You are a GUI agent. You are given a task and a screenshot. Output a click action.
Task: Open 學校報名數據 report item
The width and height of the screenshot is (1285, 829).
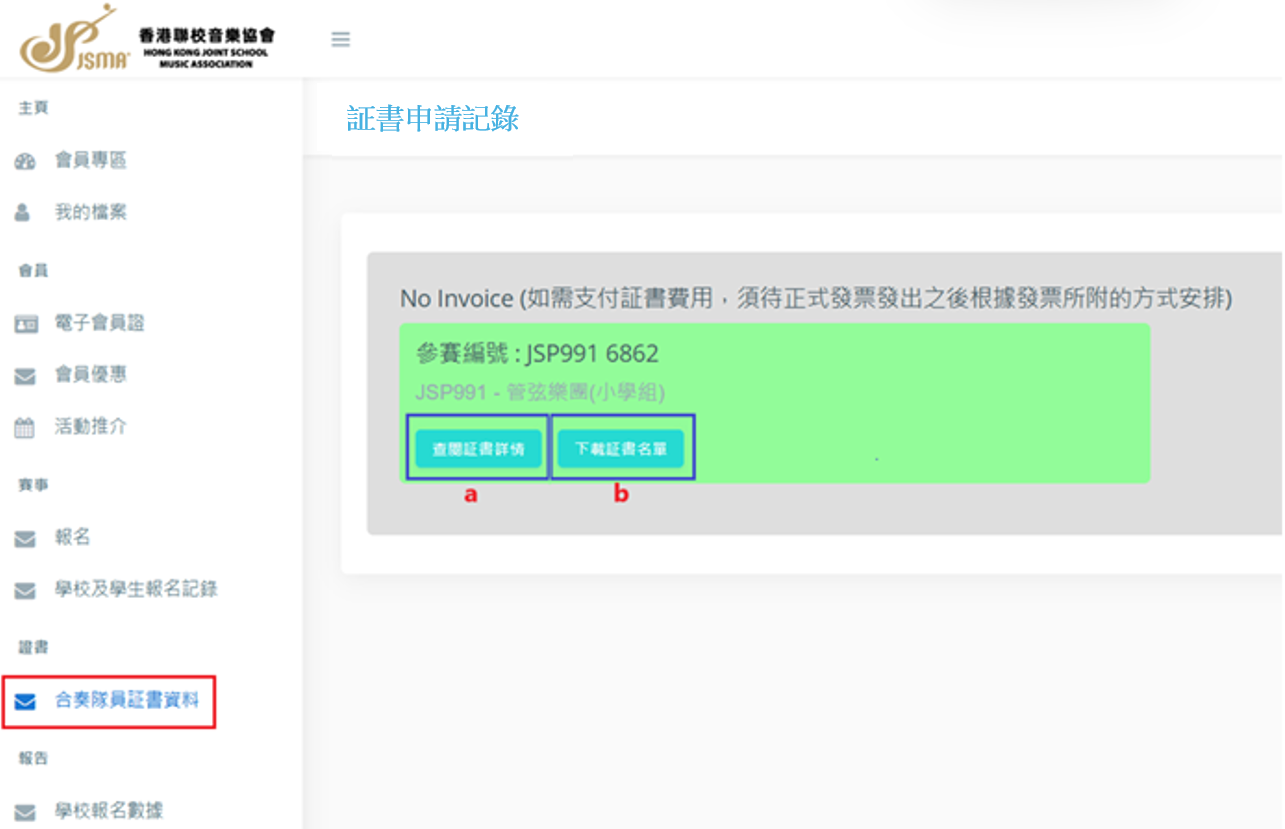109,812
